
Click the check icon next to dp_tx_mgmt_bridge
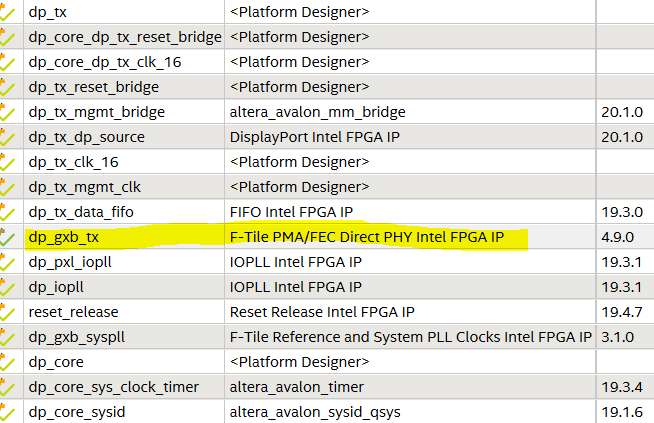pos(8,112)
